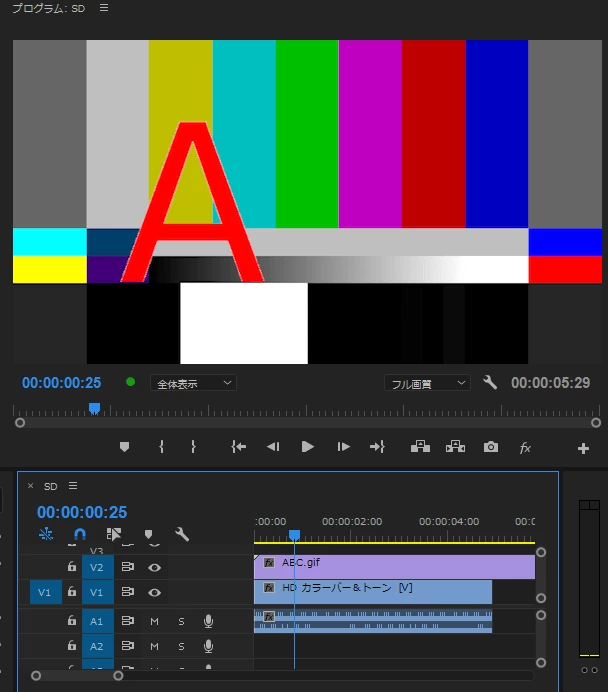Click Program monitor playhead marker
Image resolution: width=608 pixels, height=692 pixels.
point(94,408)
